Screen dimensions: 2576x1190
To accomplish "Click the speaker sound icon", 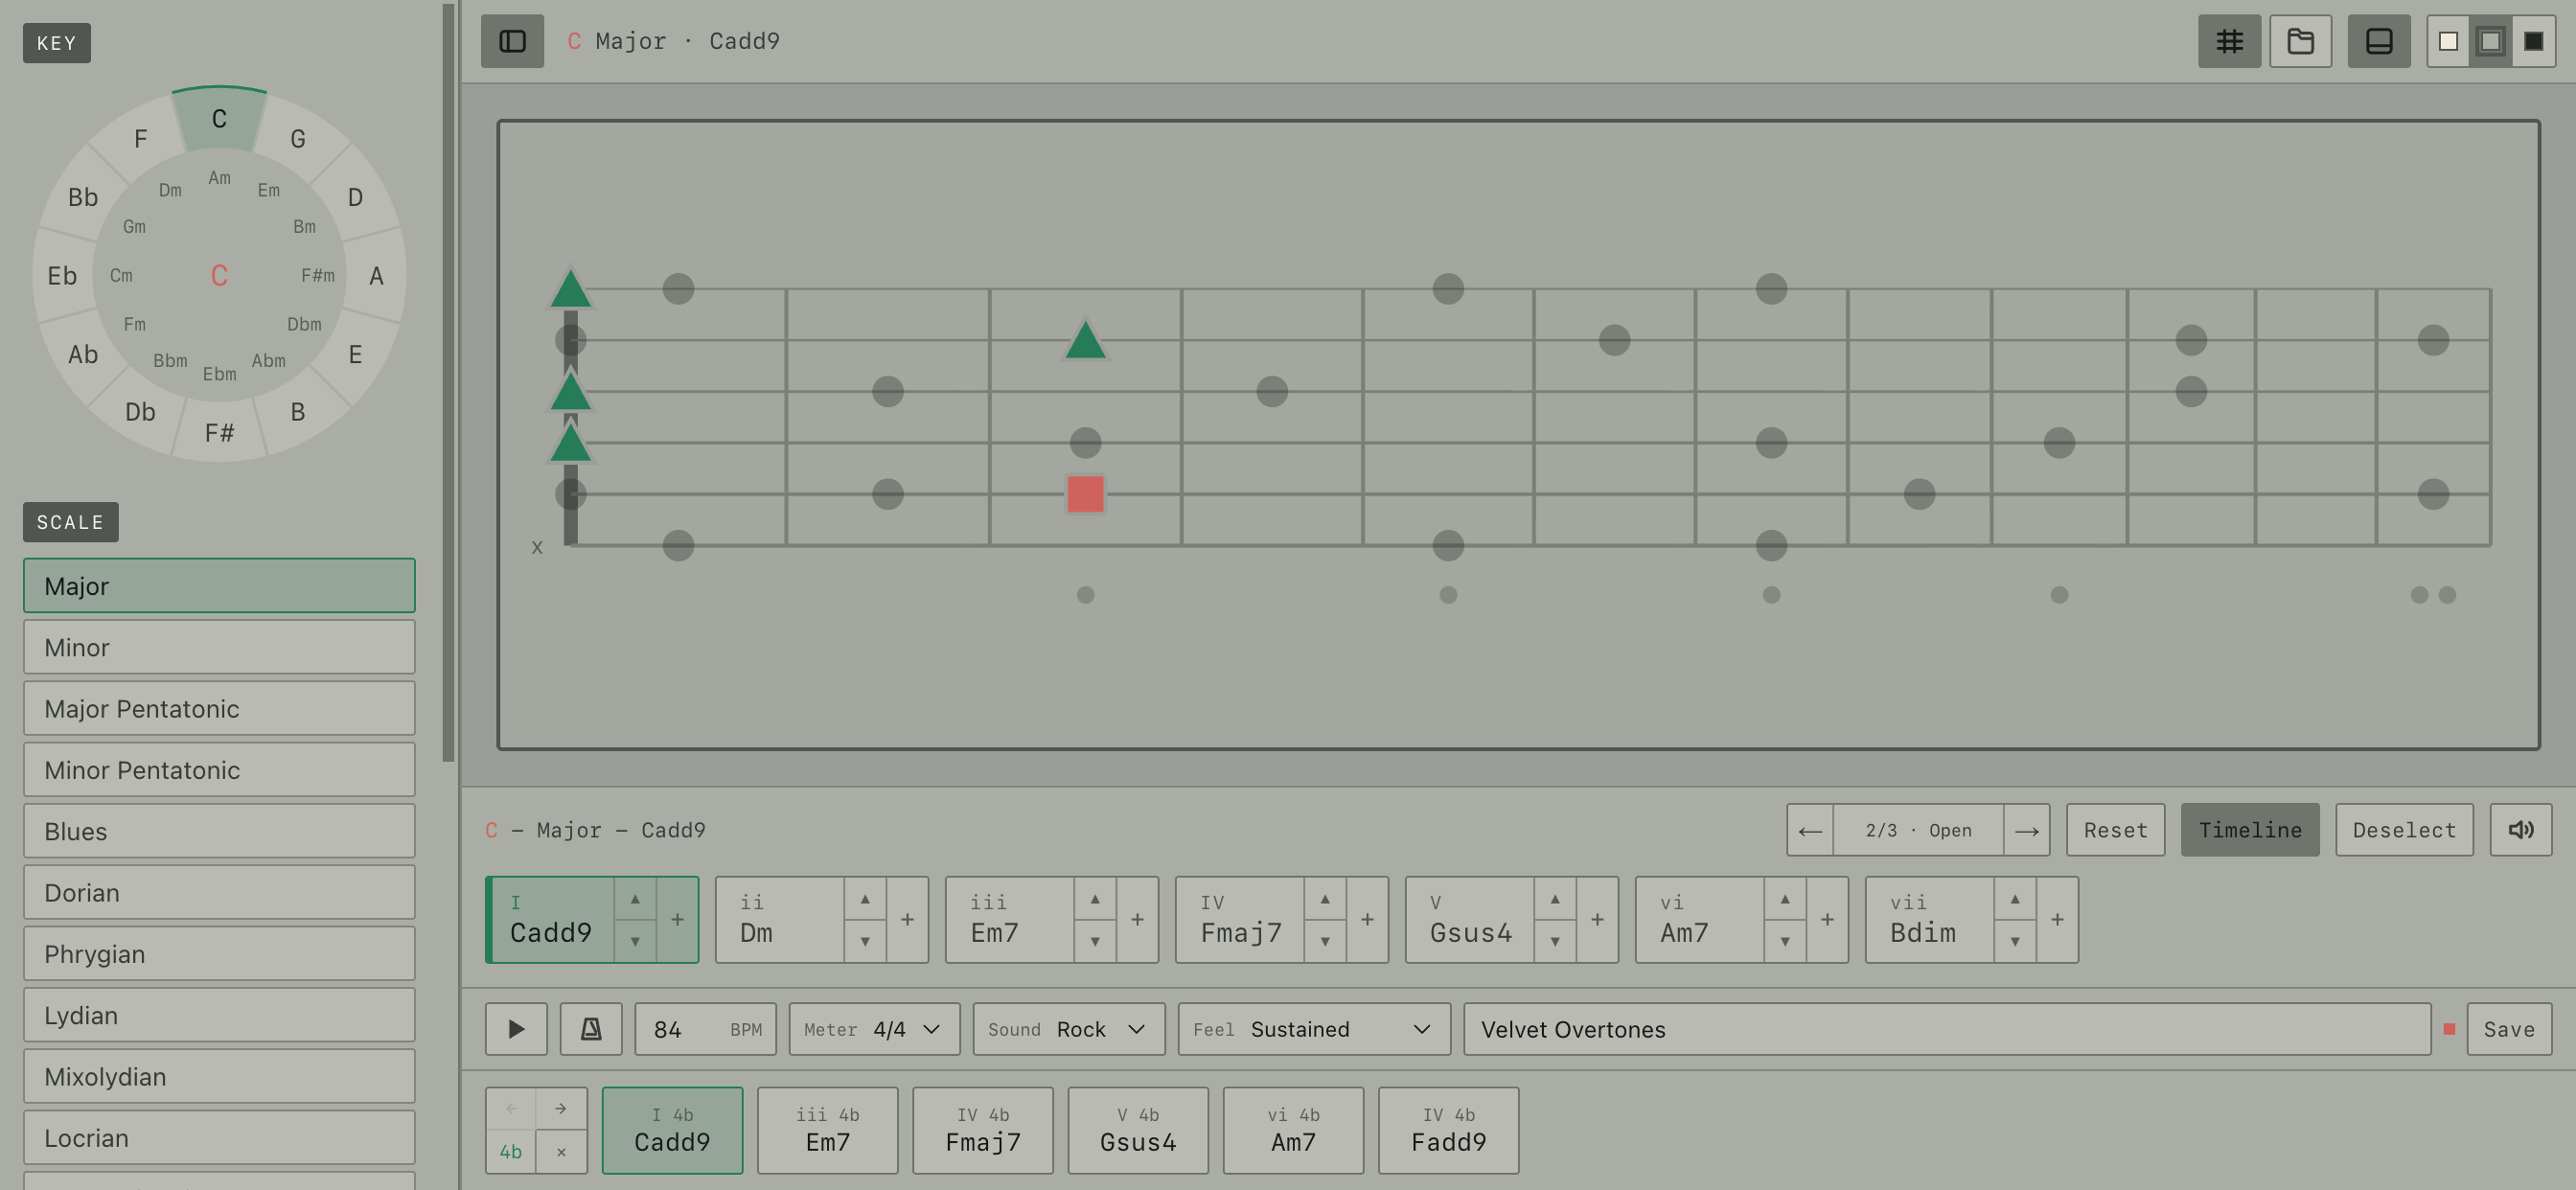I will (2520, 830).
